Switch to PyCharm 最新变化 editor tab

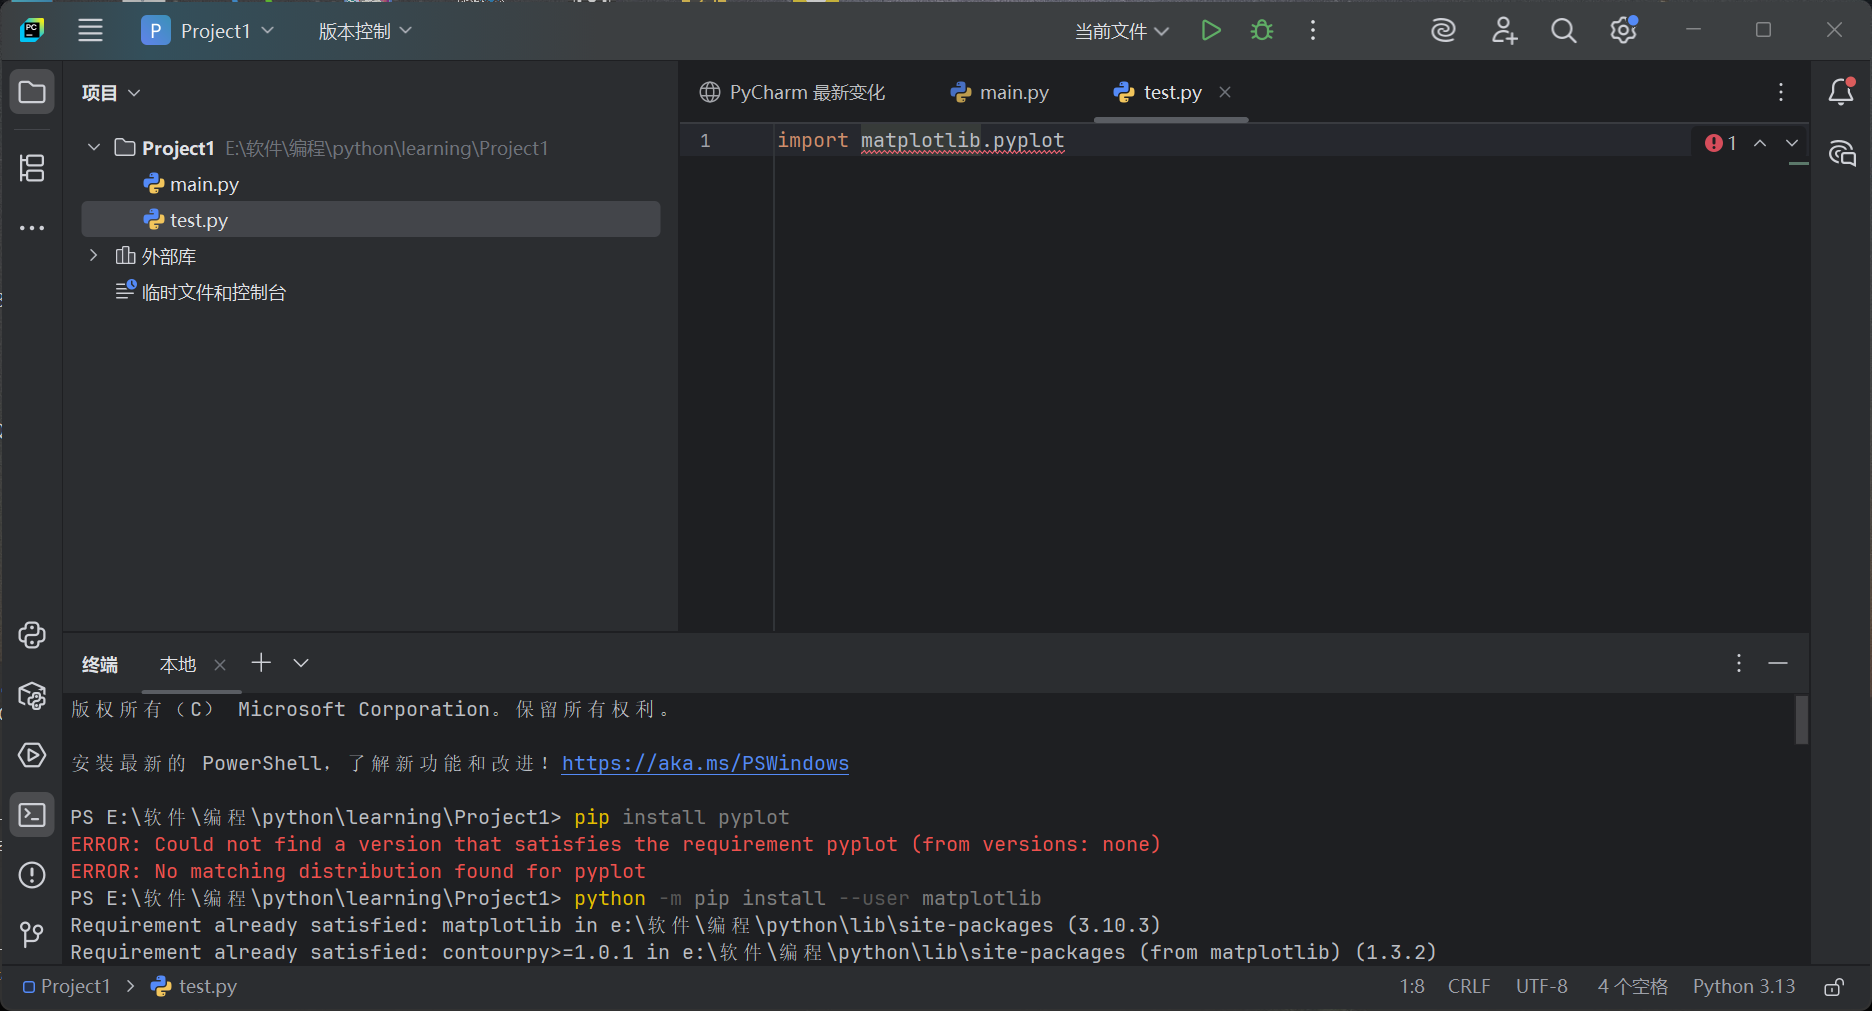pos(792,92)
